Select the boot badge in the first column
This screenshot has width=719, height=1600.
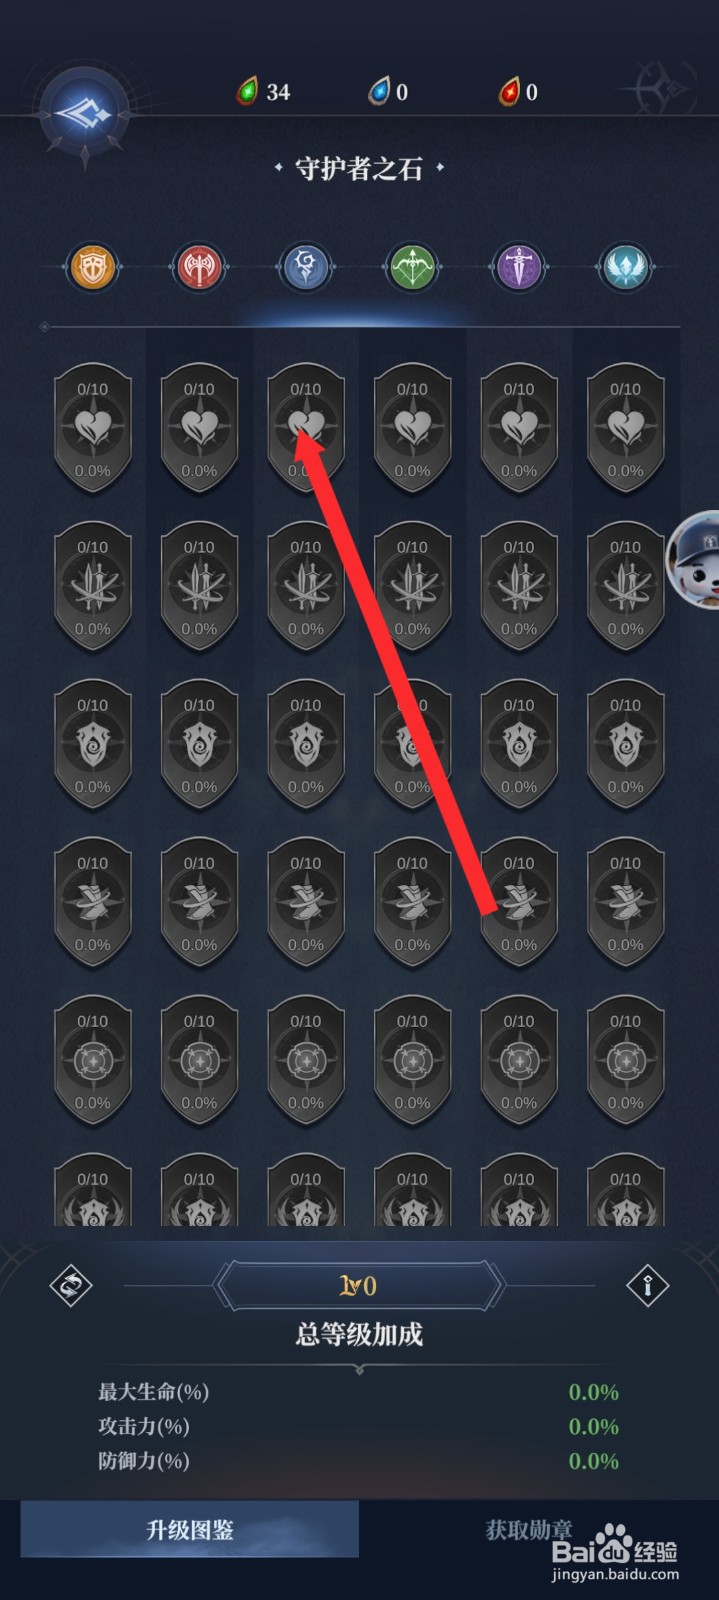click(x=93, y=903)
